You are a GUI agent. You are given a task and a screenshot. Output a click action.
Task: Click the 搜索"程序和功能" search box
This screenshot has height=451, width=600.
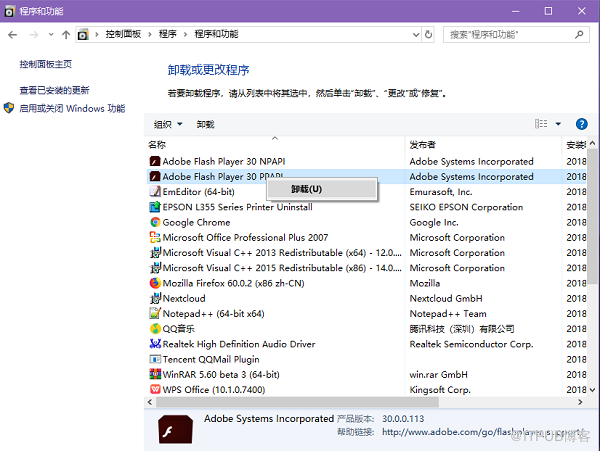click(508, 34)
